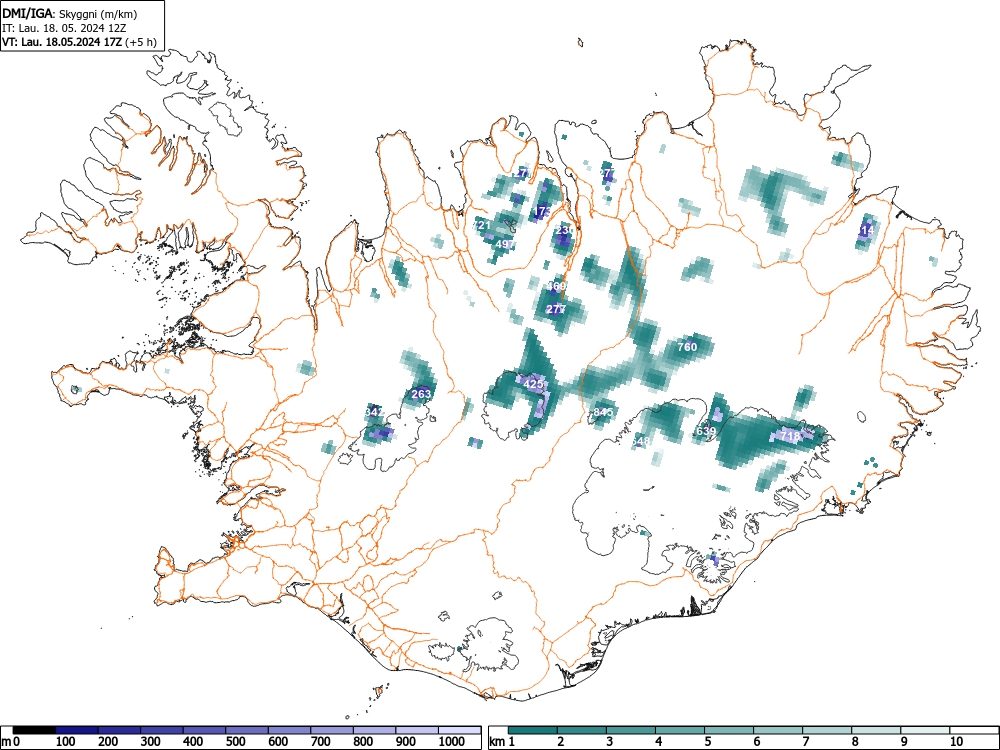
Task: Click the 100 label on the metre scale
Action: [x=66, y=742]
